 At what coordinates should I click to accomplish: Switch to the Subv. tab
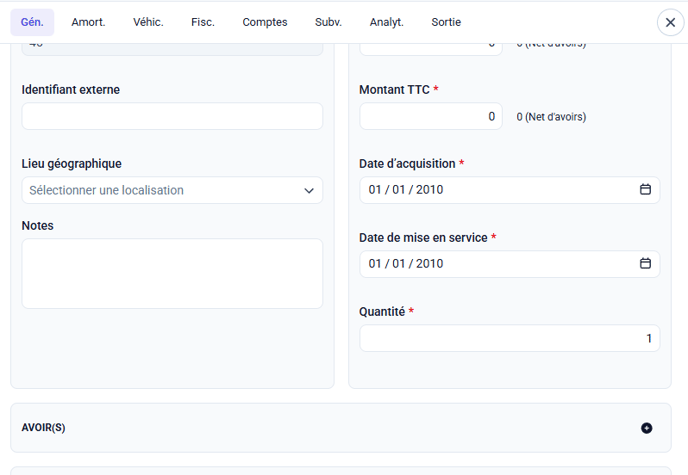click(x=328, y=22)
